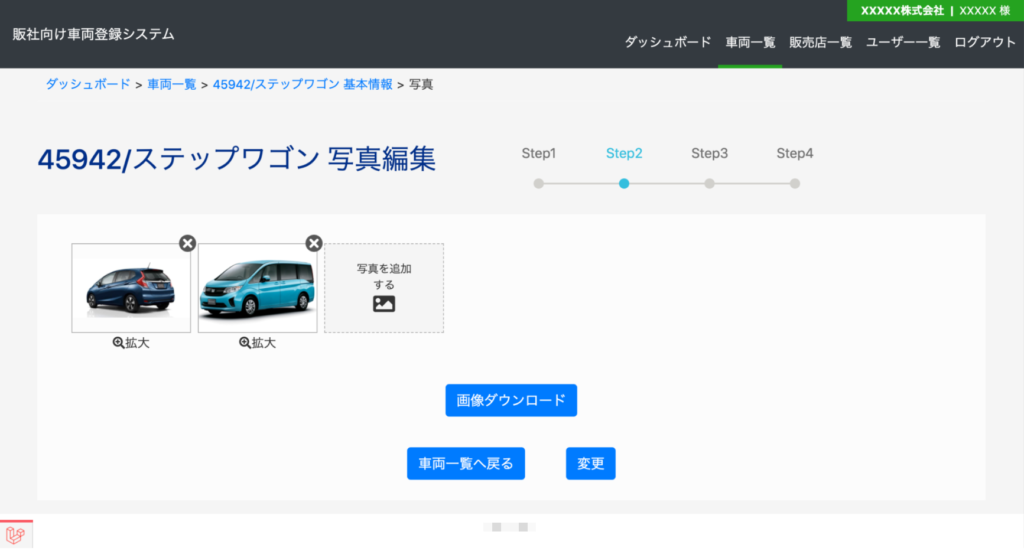
Task: Select the Step3 label
Action: pyautogui.click(x=709, y=153)
